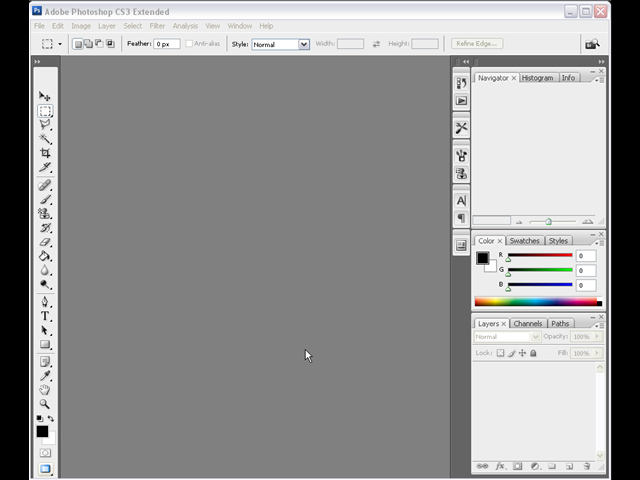
Task: Open the File menu
Action: coord(39,26)
